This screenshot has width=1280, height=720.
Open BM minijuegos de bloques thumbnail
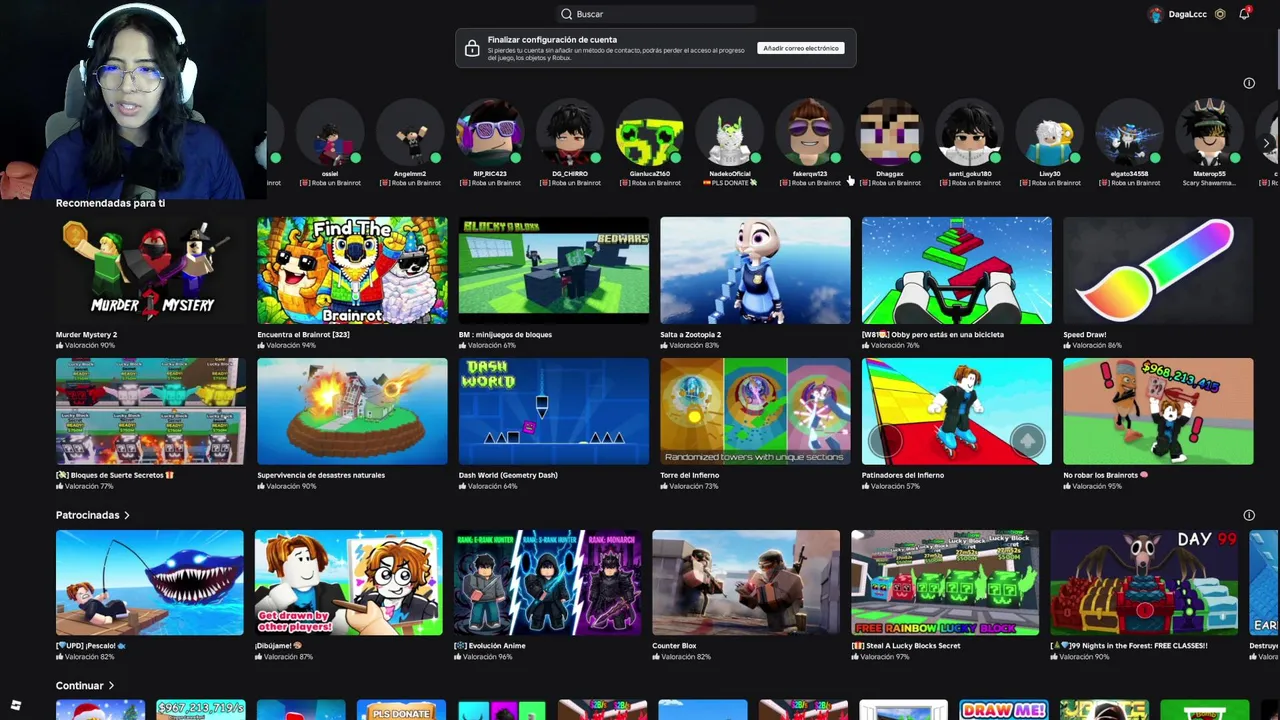tap(554, 270)
